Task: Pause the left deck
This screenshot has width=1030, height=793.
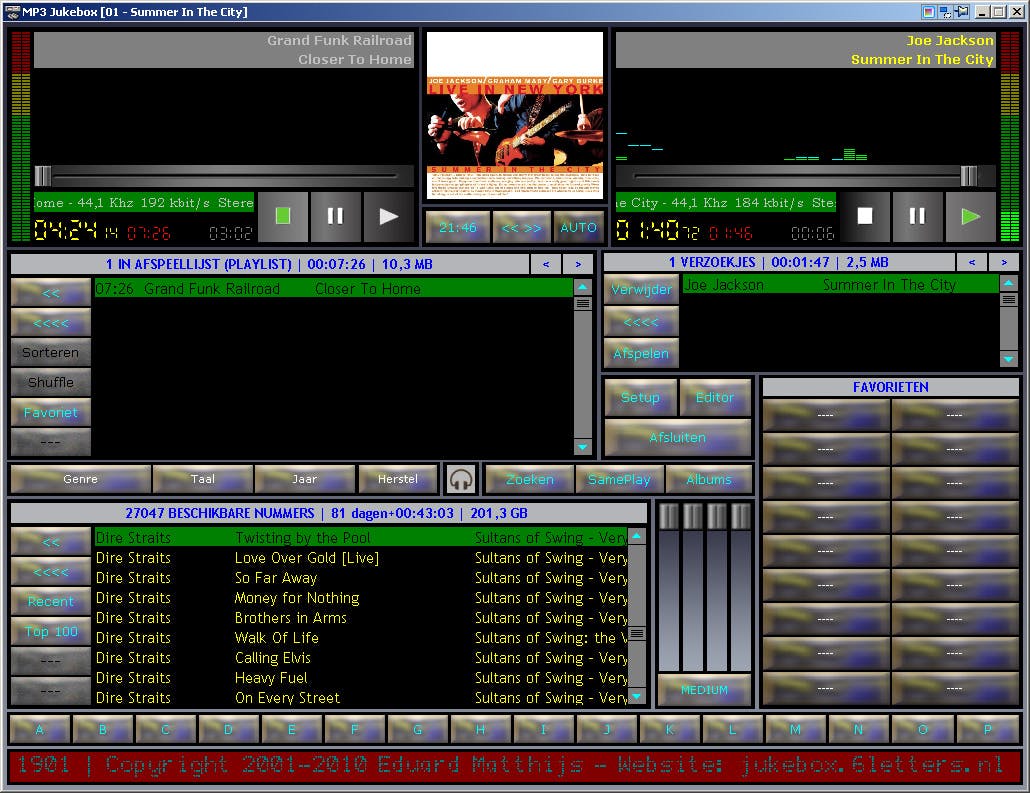Action: 336,216
